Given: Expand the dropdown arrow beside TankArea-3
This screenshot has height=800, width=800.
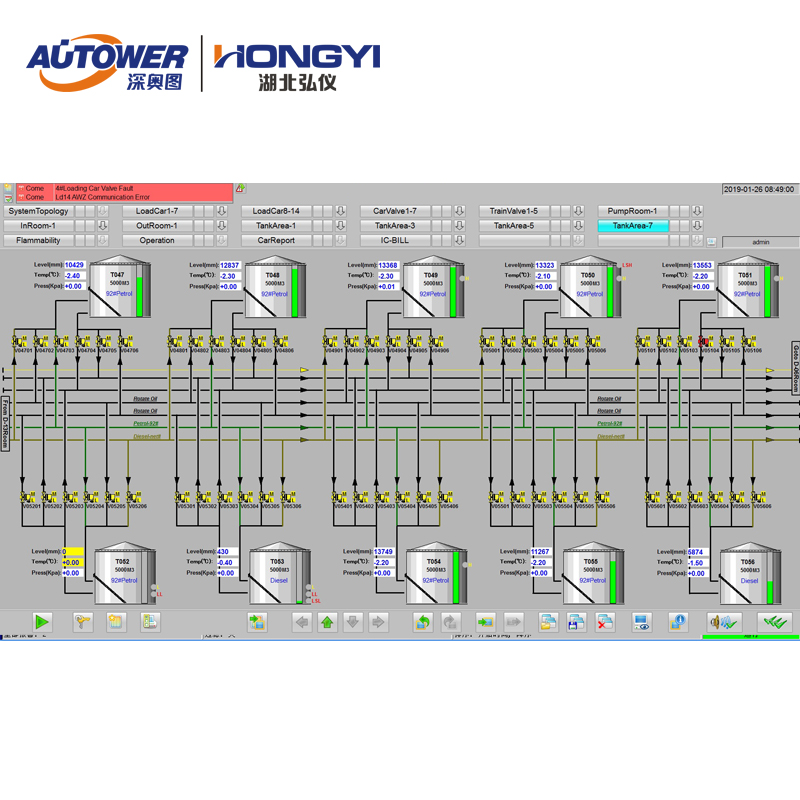Looking at the screenshot, I should tap(459, 226).
